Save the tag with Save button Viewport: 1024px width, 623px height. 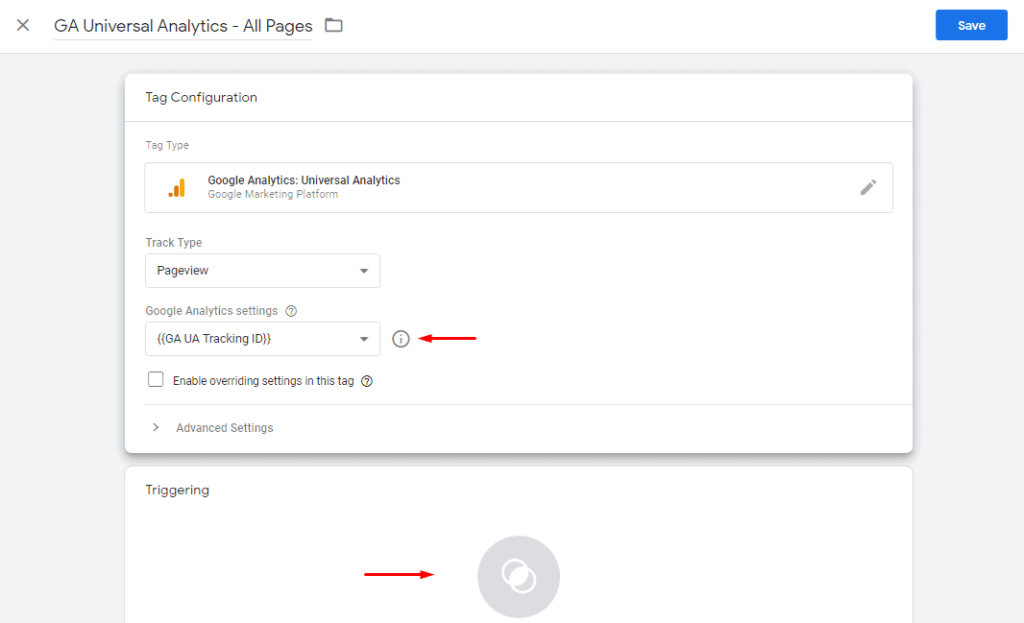(971, 25)
